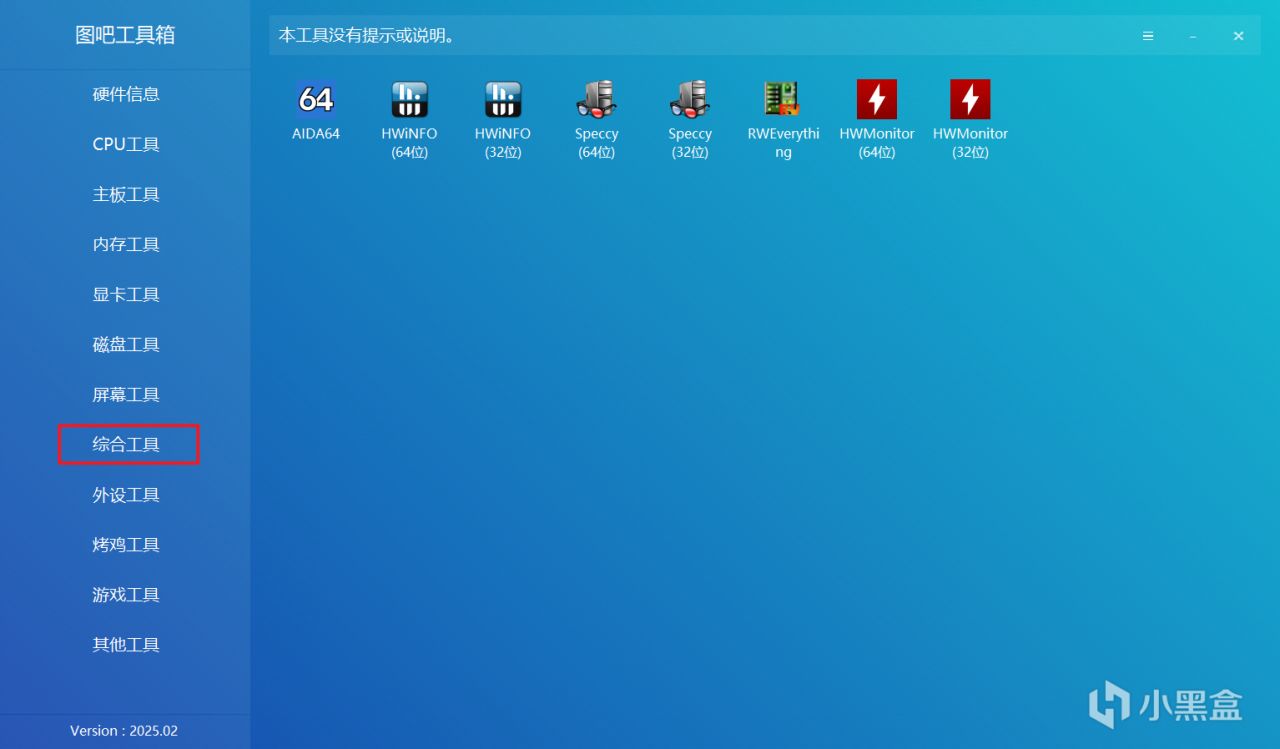Start Speccy (64位)
This screenshot has height=749, width=1280.
coord(596,100)
